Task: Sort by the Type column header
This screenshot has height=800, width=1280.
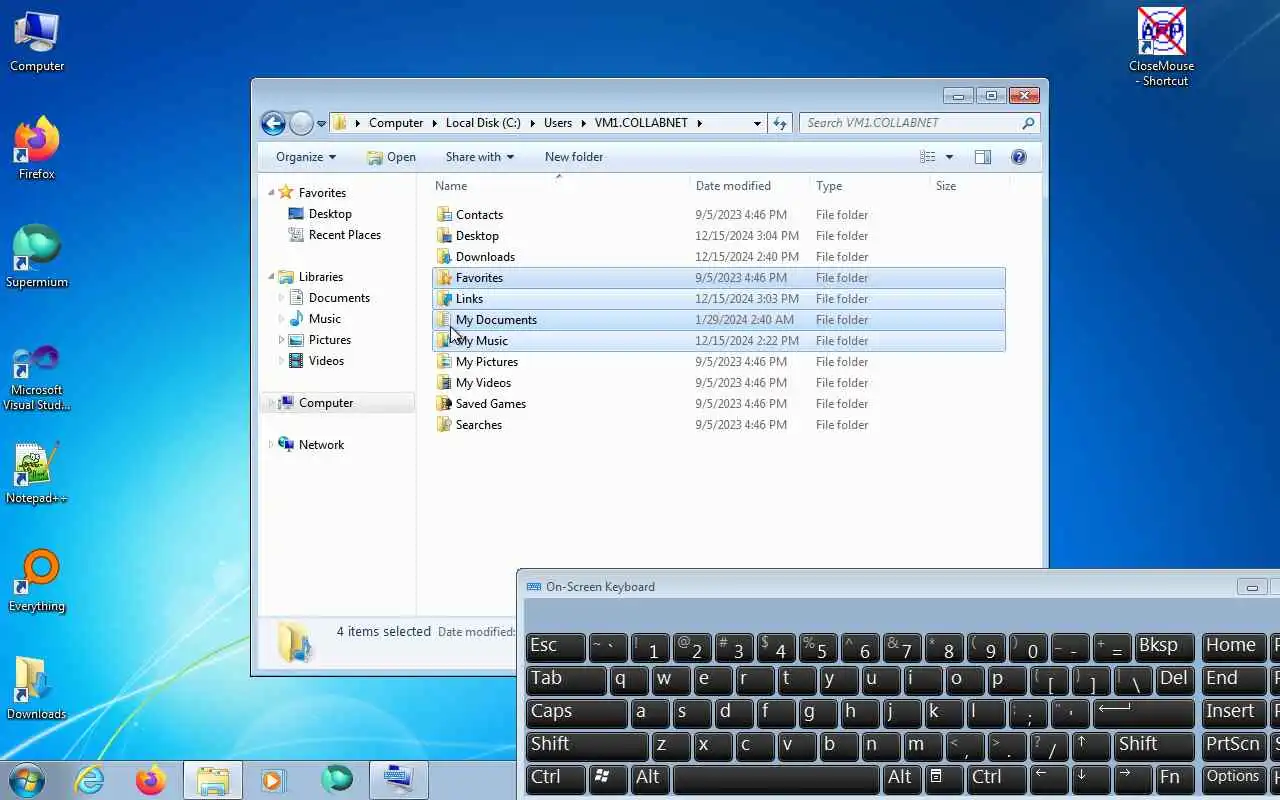Action: [868, 186]
